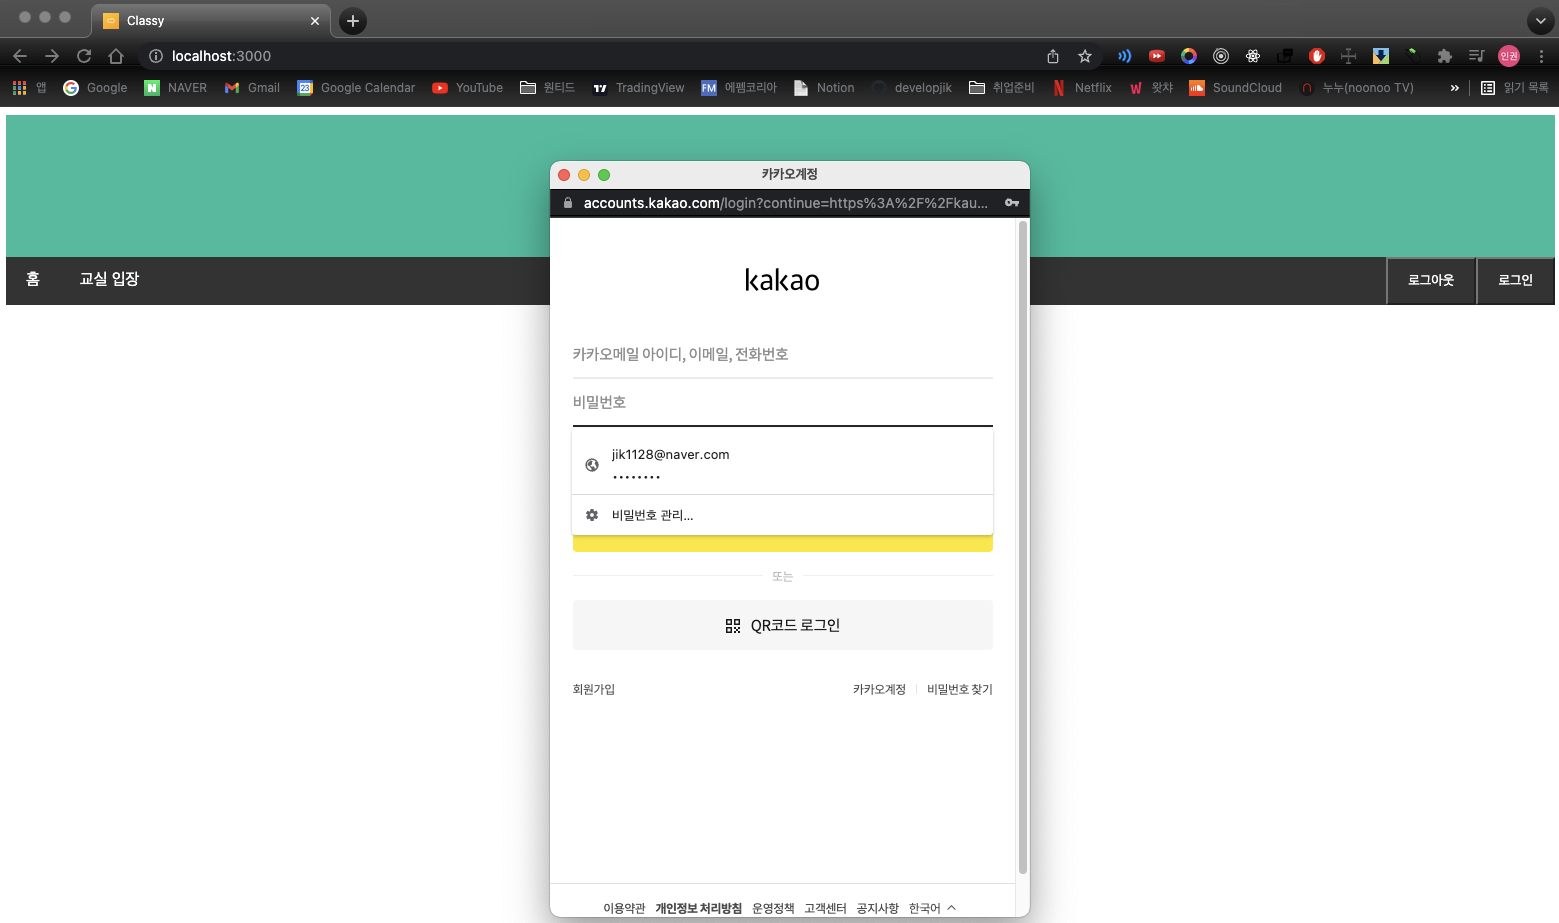Open a new browser tab
The width and height of the screenshot is (1559, 923).
point(353,21)
